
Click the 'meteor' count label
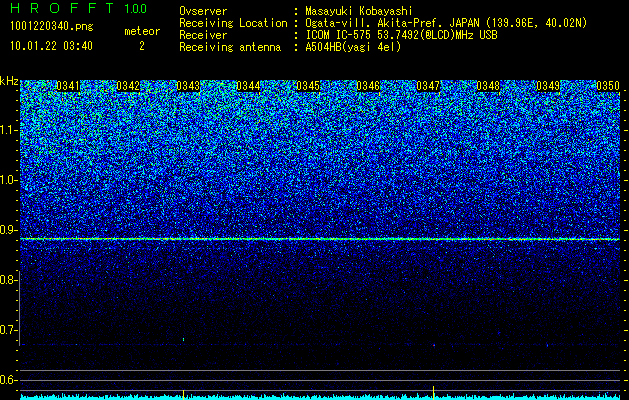(142, 31)
